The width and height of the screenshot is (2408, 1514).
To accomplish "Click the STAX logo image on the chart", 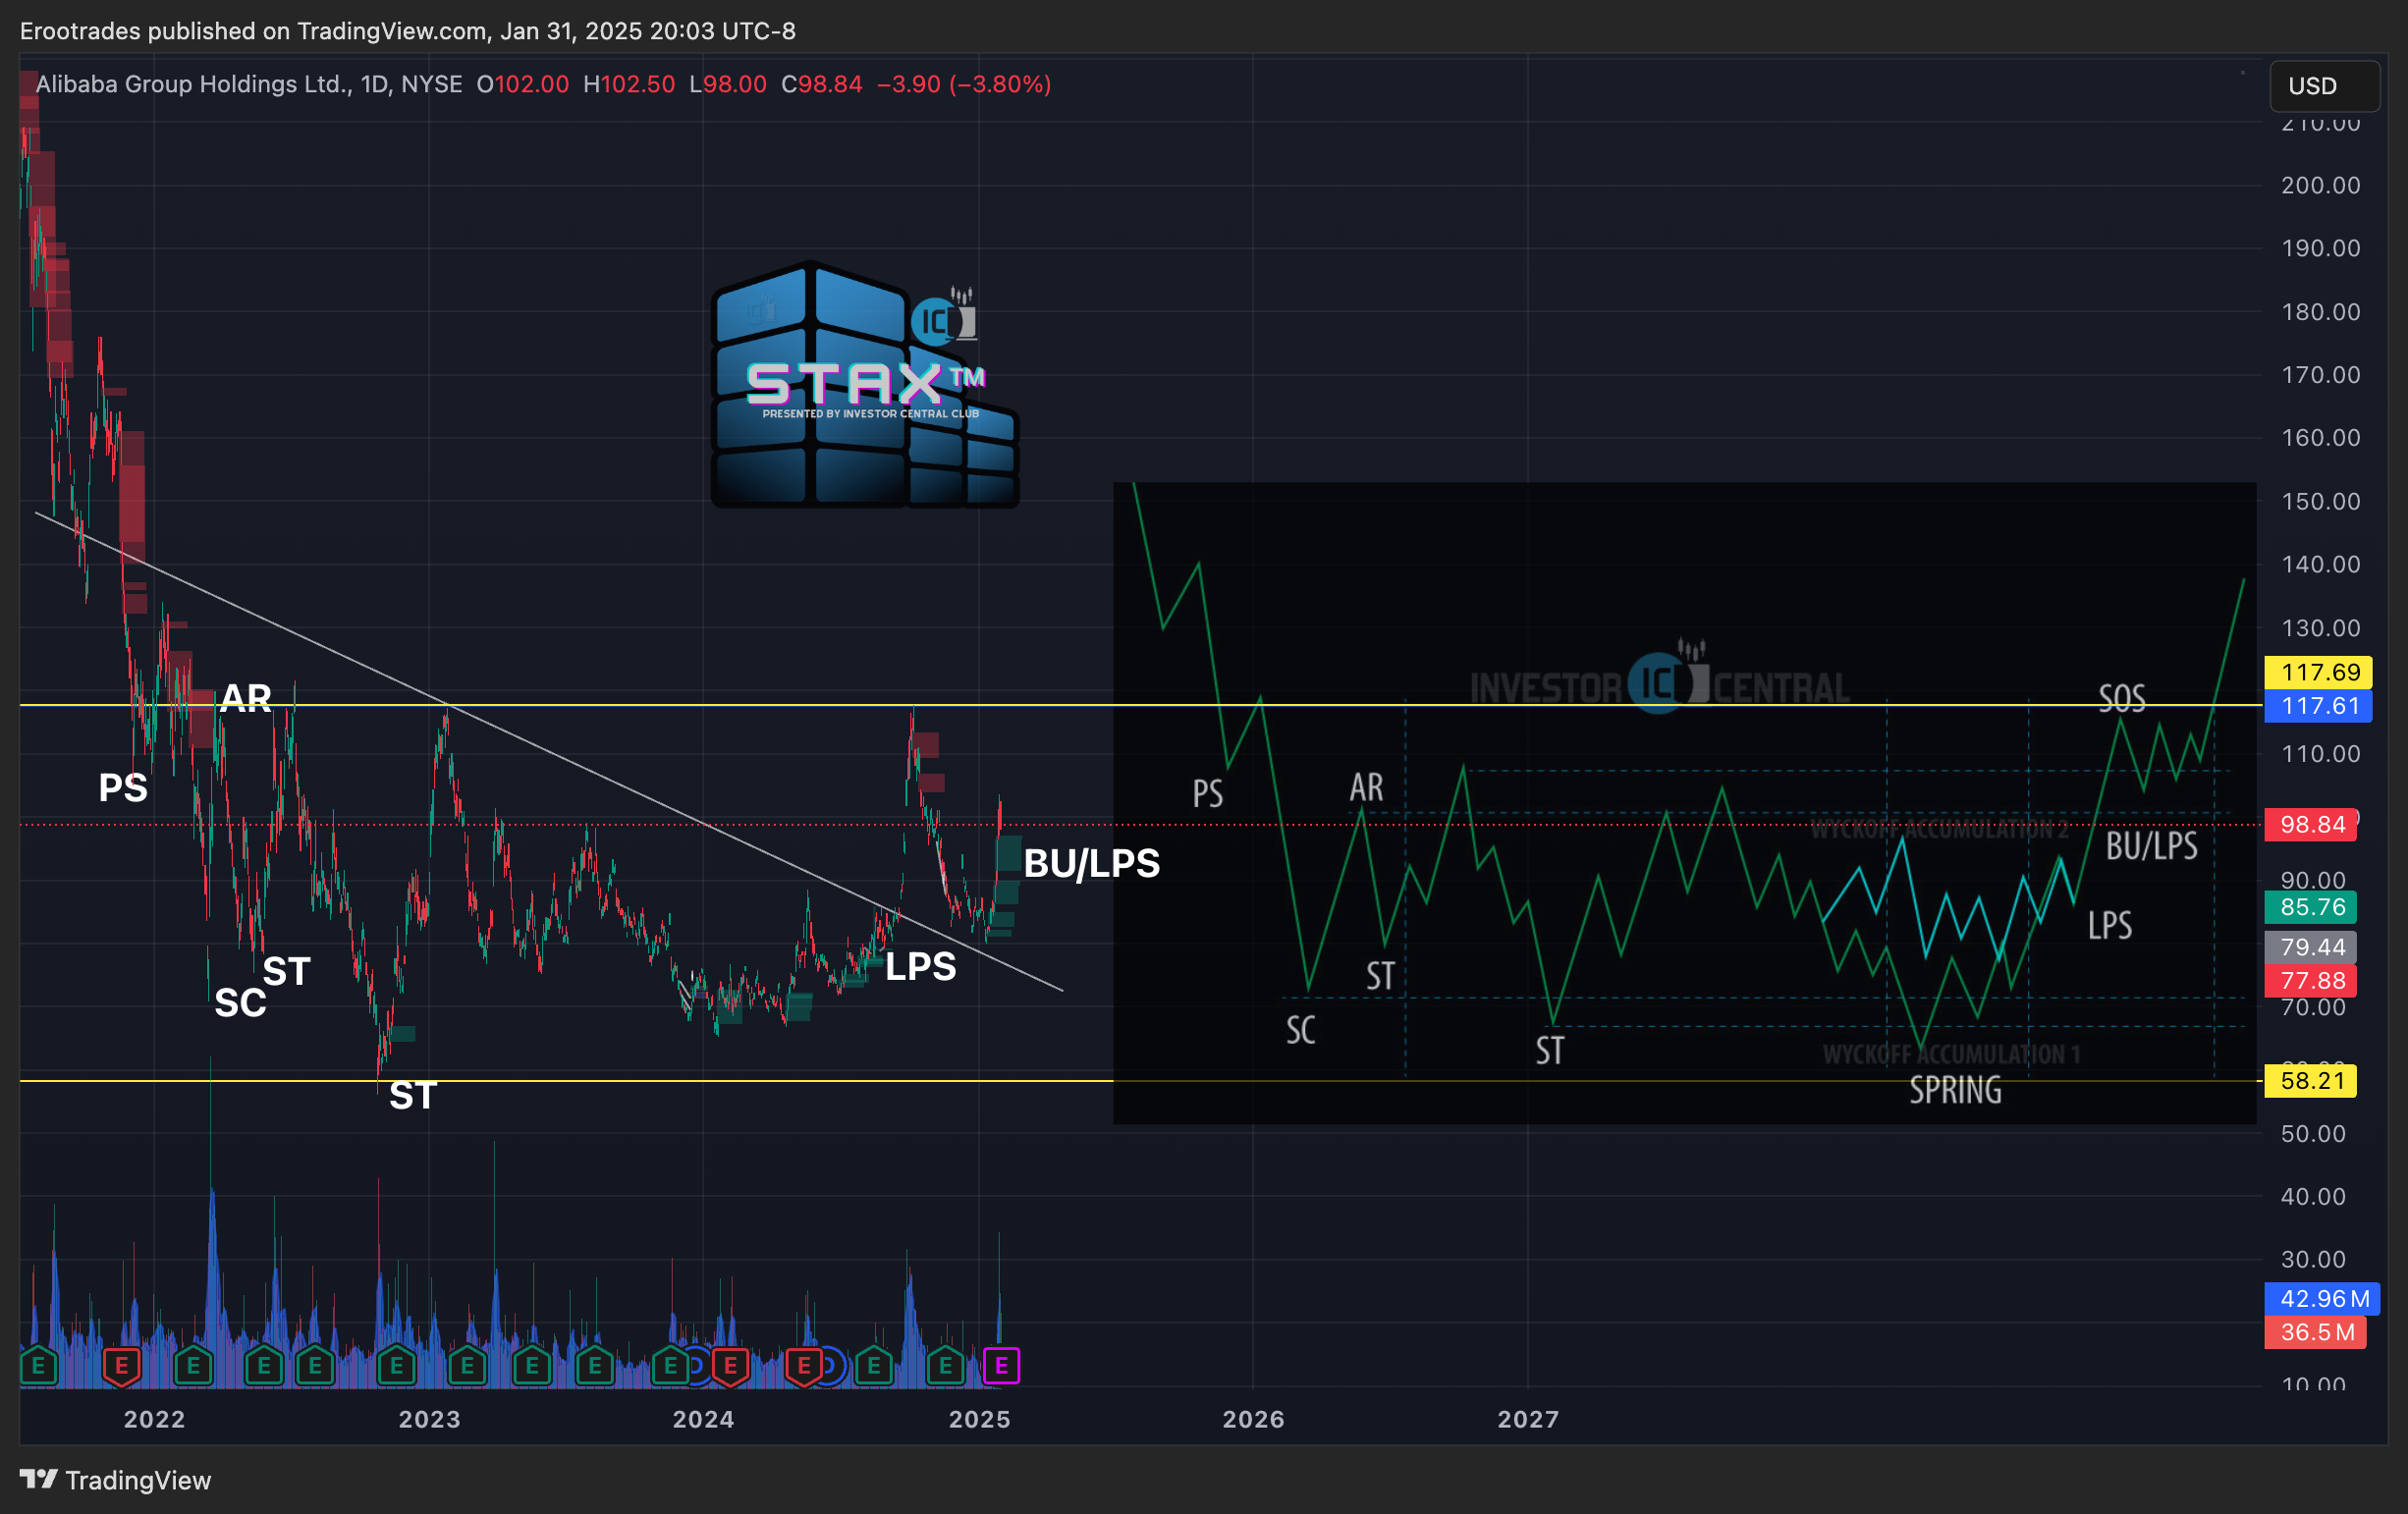I will [x=865, y=384].
